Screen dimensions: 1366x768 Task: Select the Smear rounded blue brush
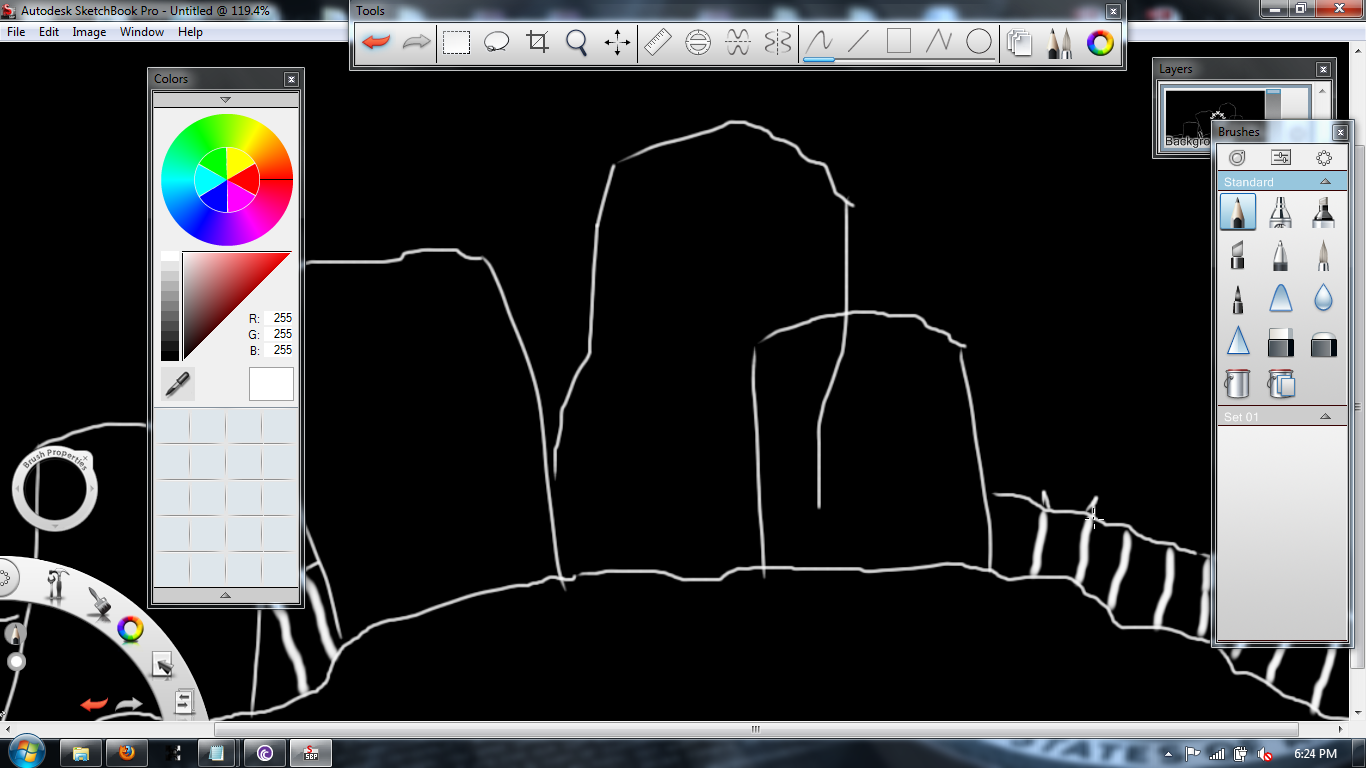click(x=1280, y=298)
